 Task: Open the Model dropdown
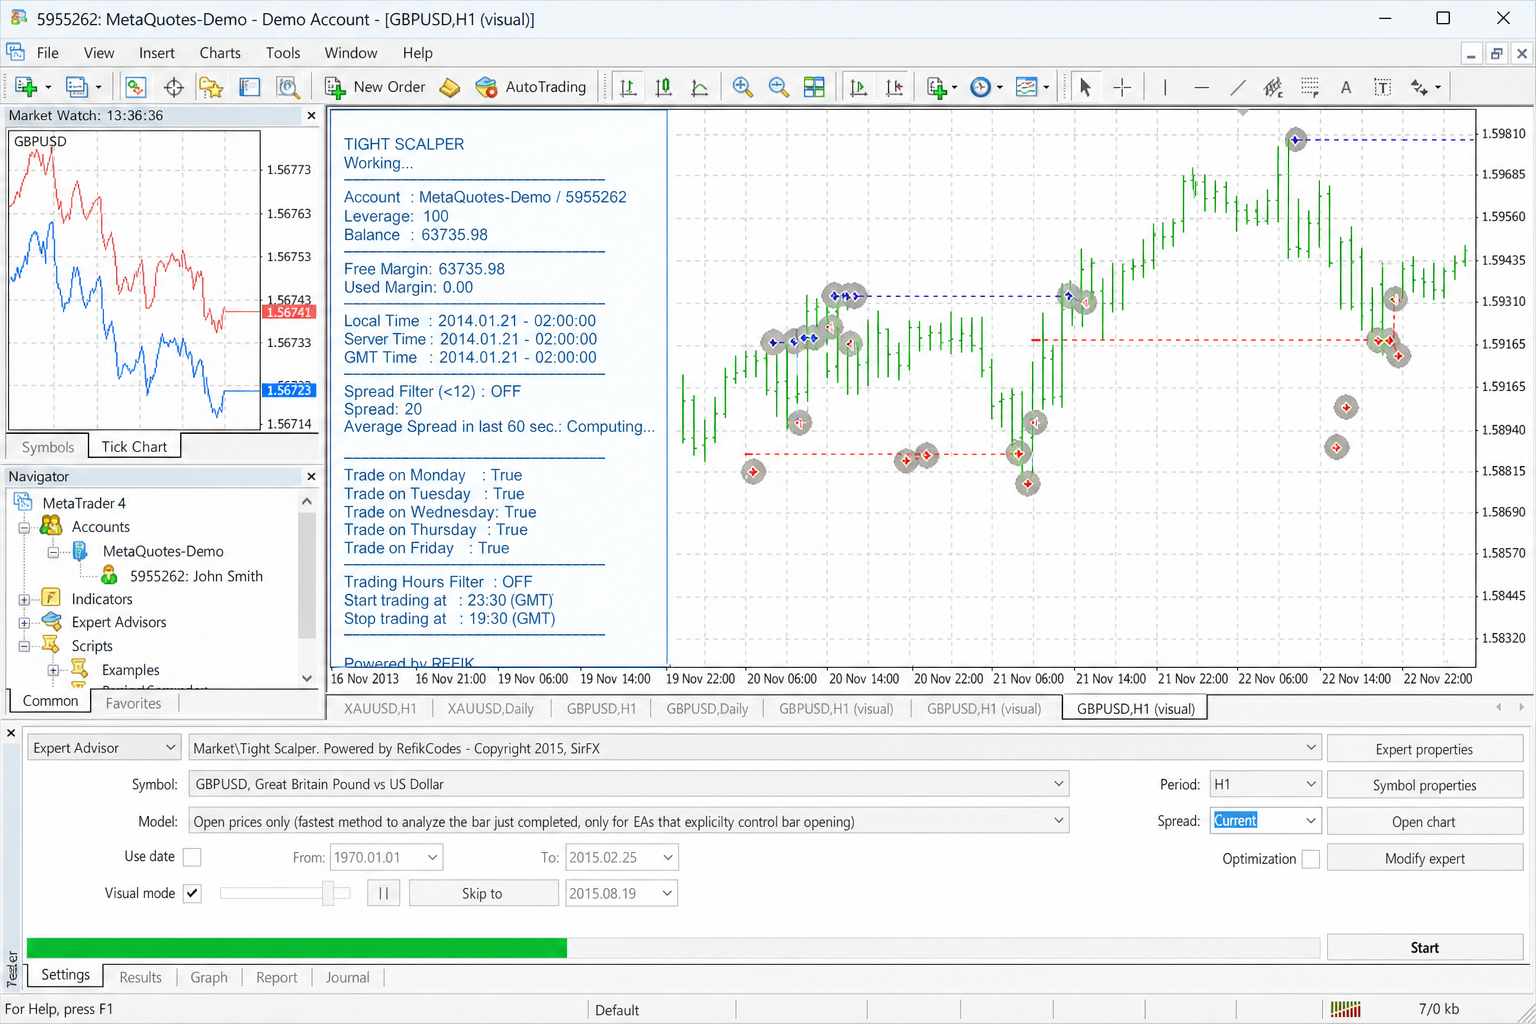[x=629, y=821]
